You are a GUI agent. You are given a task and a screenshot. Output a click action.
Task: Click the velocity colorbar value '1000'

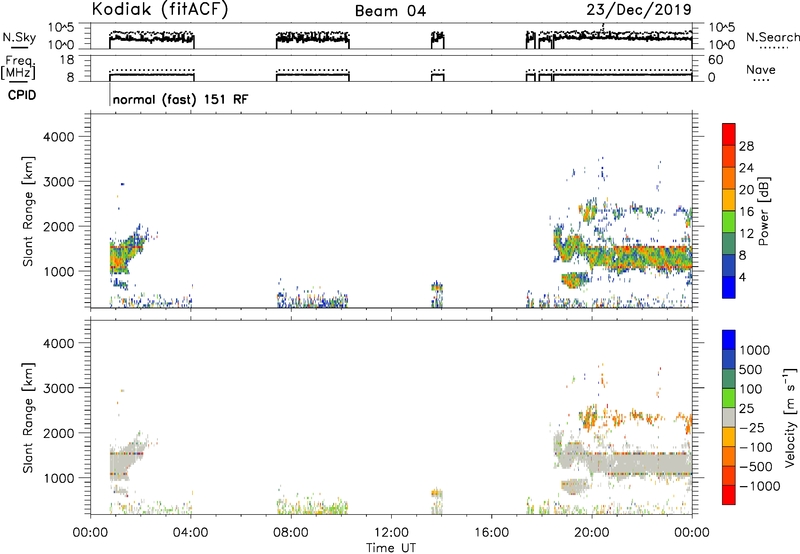(x=755, y=350)
